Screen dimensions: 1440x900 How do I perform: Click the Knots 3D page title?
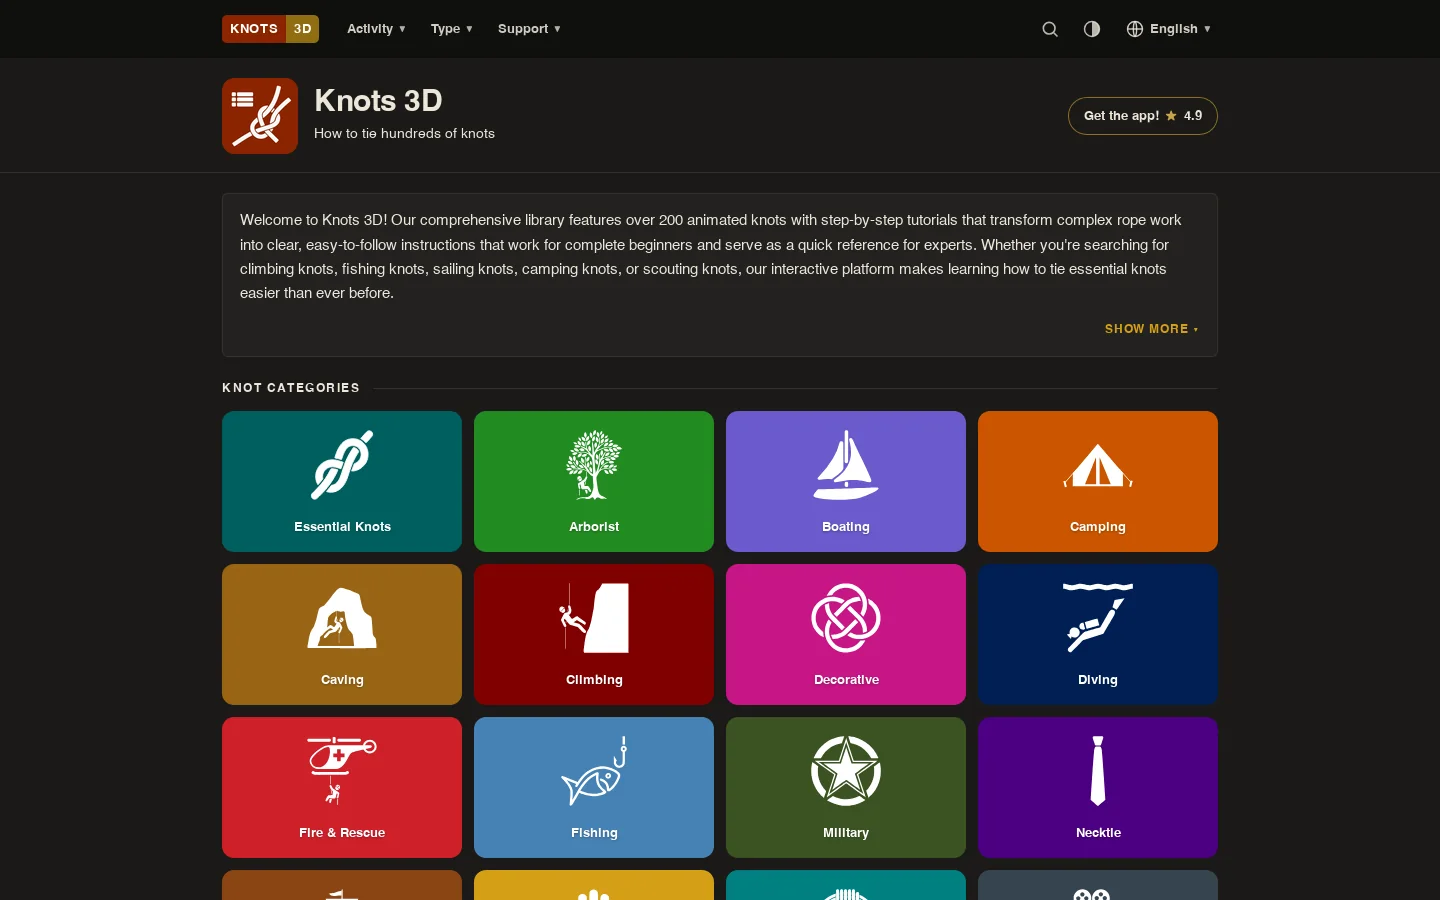click(378, 101)
